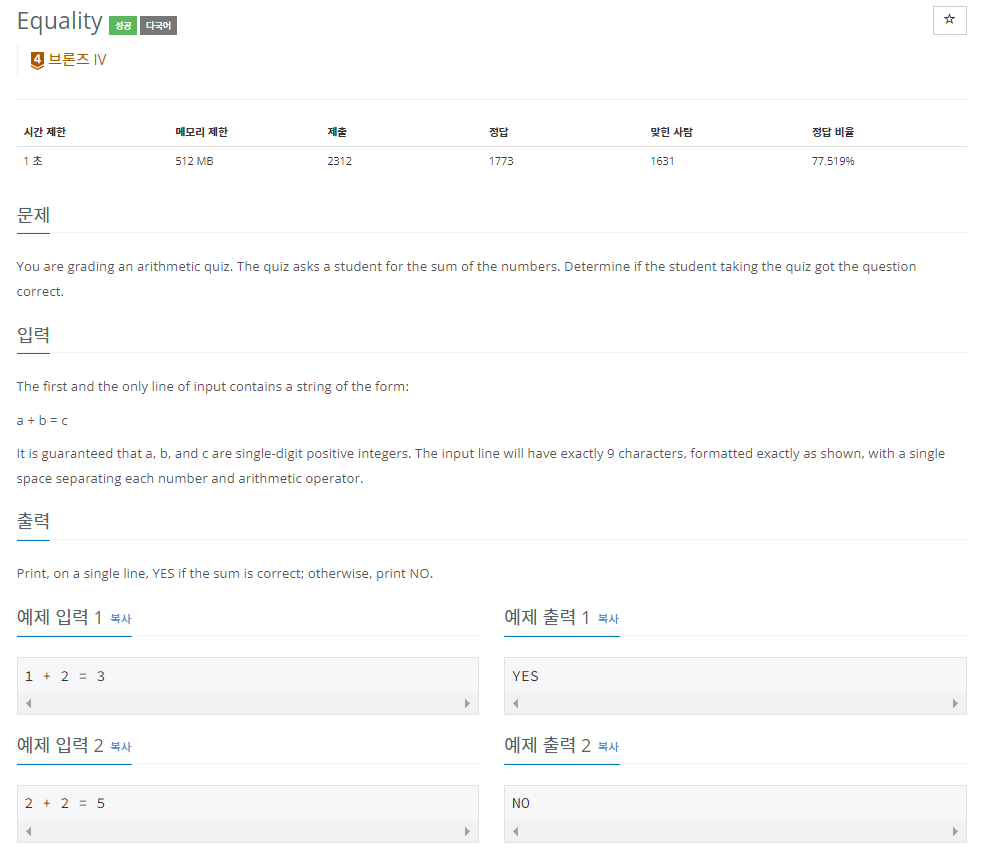The width and height of the screenshot is (998, 855).
Task: Click the 'Equality' problem title
Action: [x=59, y=22]
